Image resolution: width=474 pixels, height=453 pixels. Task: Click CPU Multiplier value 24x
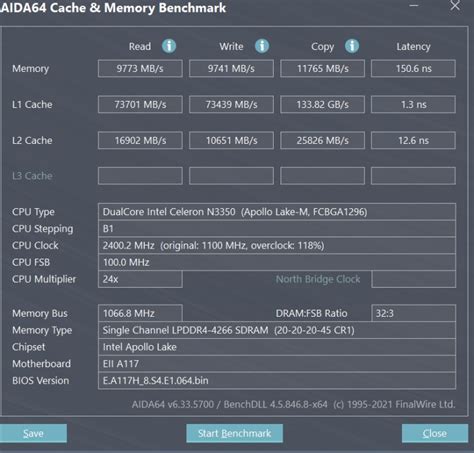click(140, 279)
